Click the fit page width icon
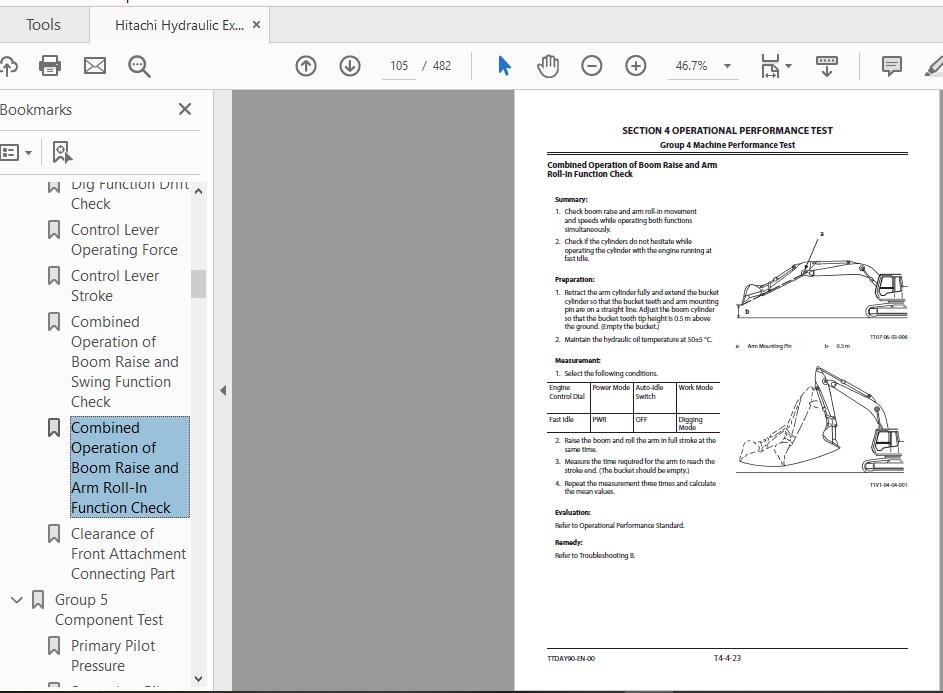The width and height of the screenshot is (943, 693). 770,66
